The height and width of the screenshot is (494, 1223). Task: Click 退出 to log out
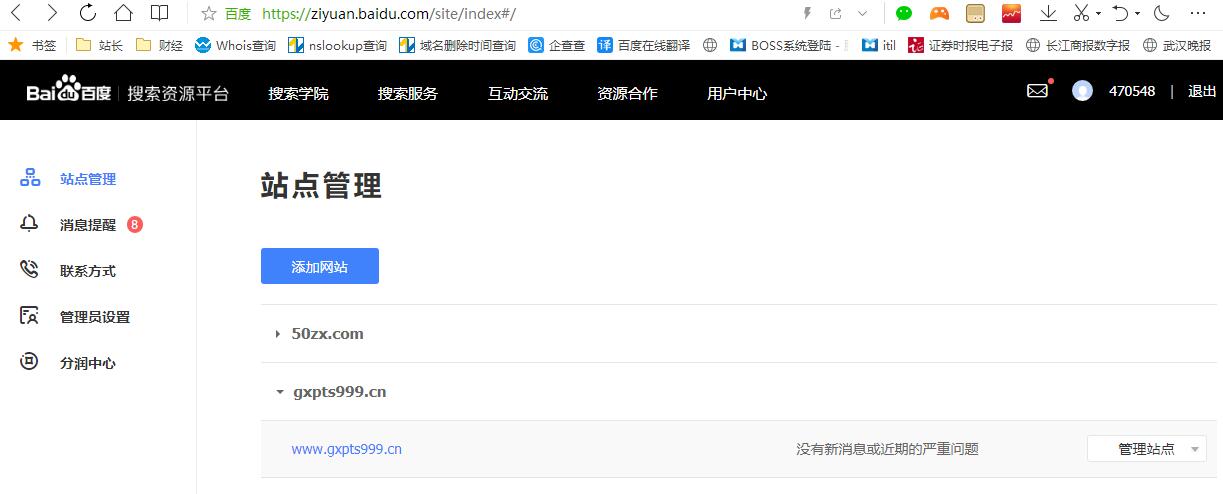coord(1202,91)
